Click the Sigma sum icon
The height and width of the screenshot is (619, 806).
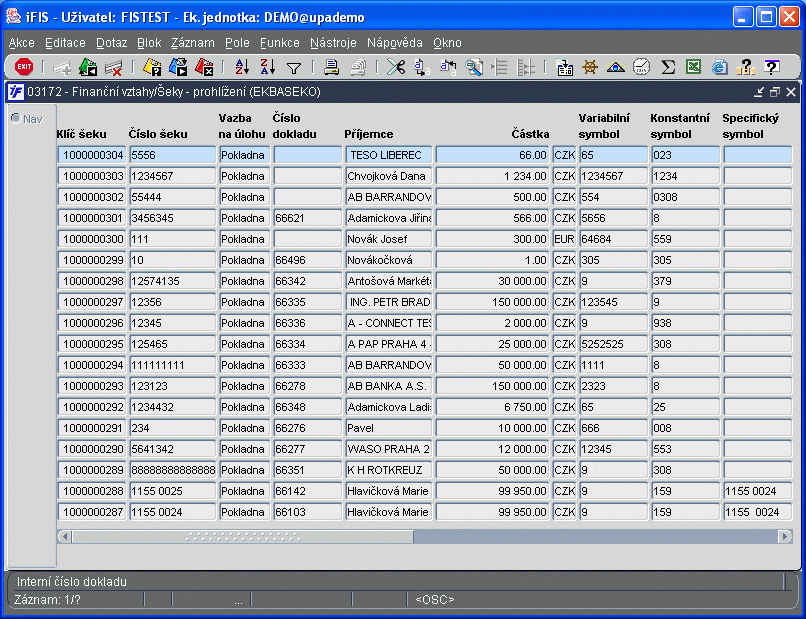pyautogui.click(x=668, y=67)
